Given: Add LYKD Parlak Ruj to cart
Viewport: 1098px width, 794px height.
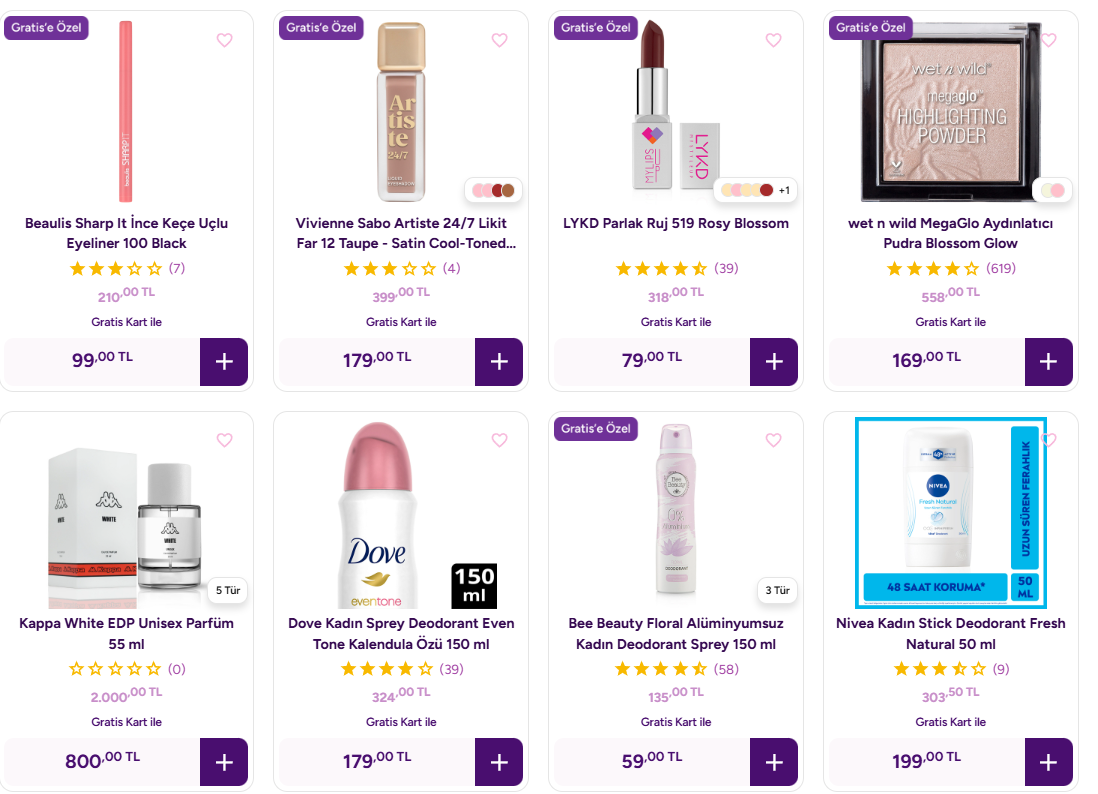Looking at the screenshot, I should [x=774, y=362].
